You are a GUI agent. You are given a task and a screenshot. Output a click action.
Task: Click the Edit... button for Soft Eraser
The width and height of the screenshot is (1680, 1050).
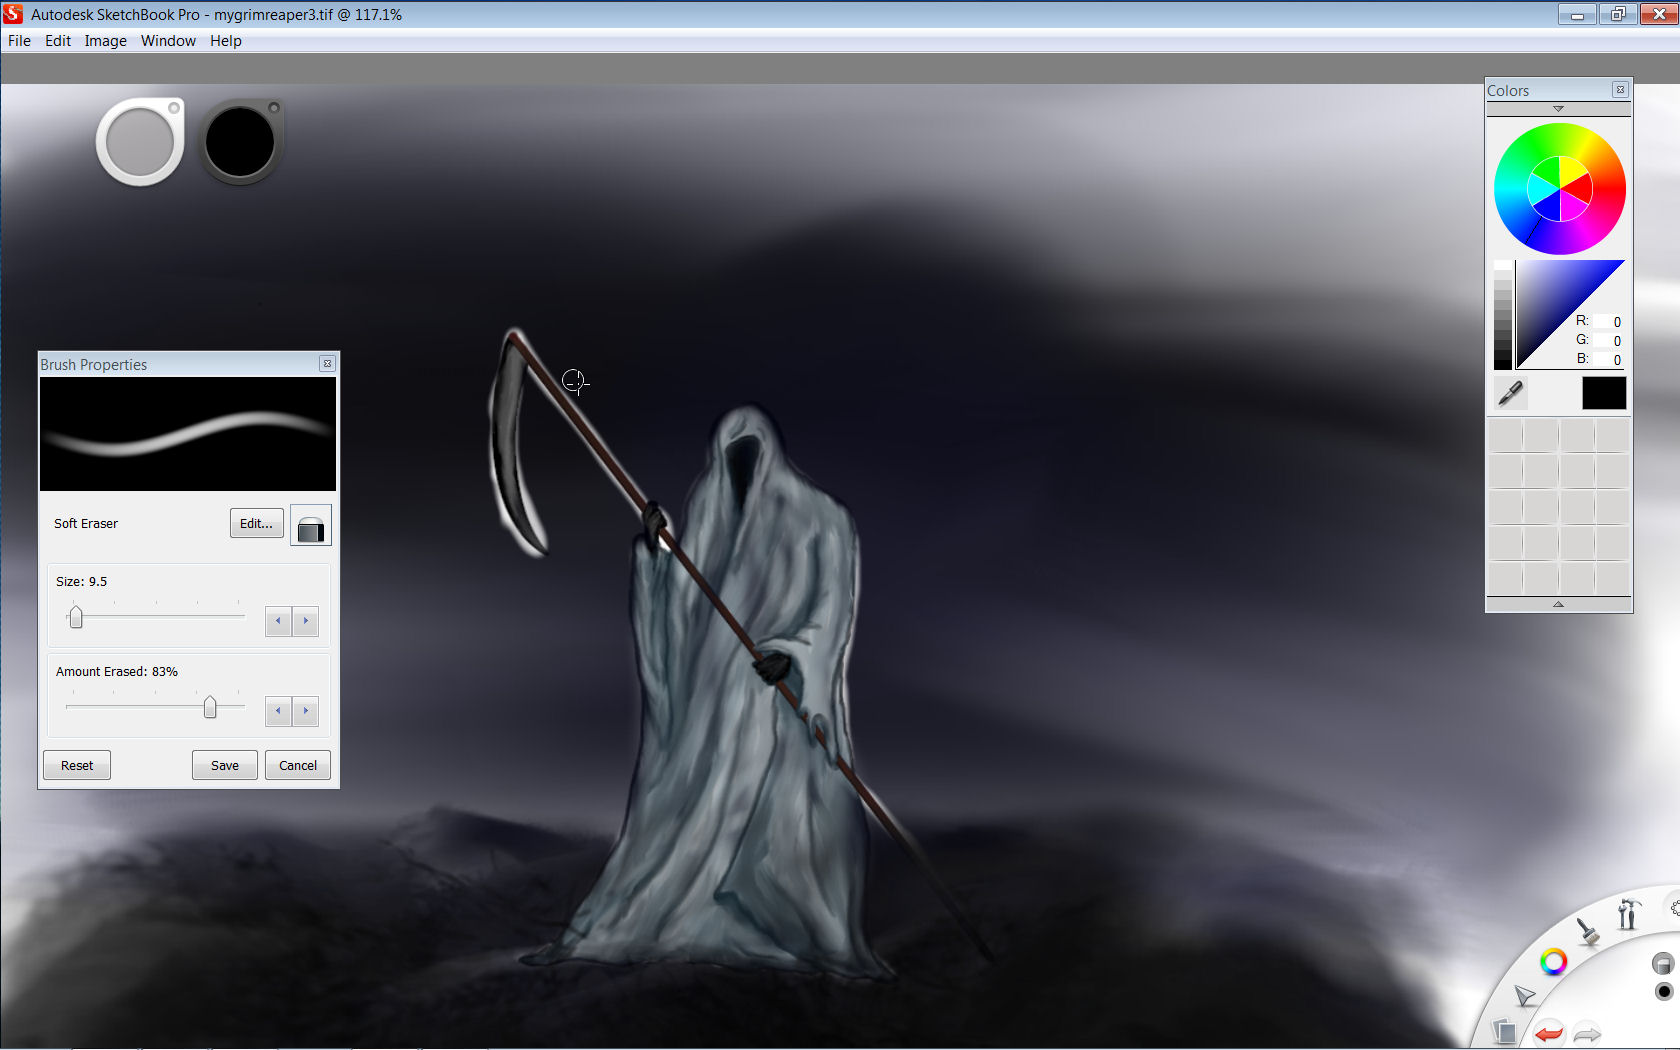[x=257, y=523]
